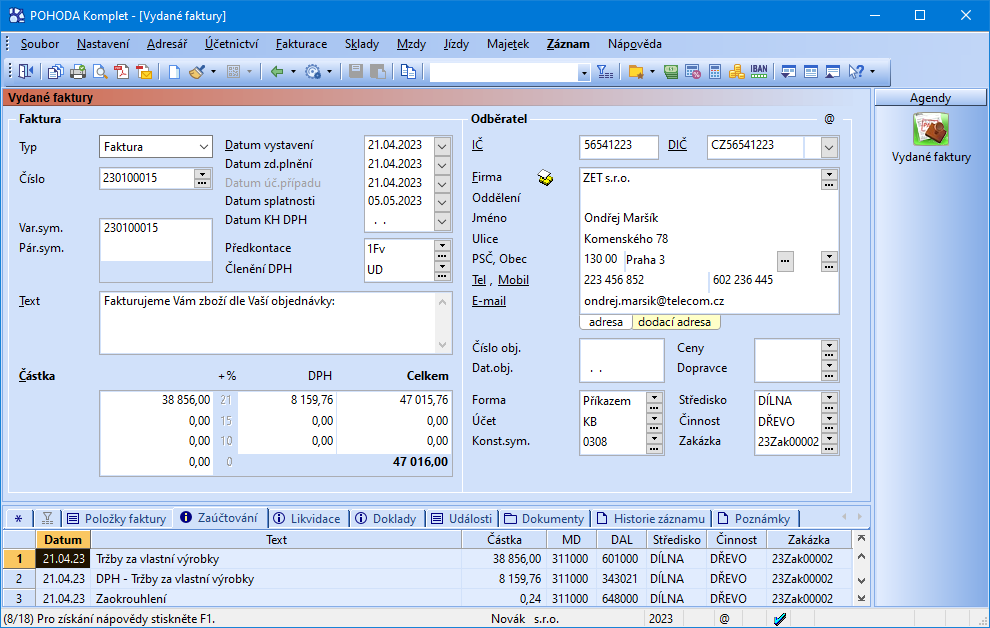The width and height of the screenshot is (990, 628).
Task: Click the green back arrow icon
Action: click(277, 72)
